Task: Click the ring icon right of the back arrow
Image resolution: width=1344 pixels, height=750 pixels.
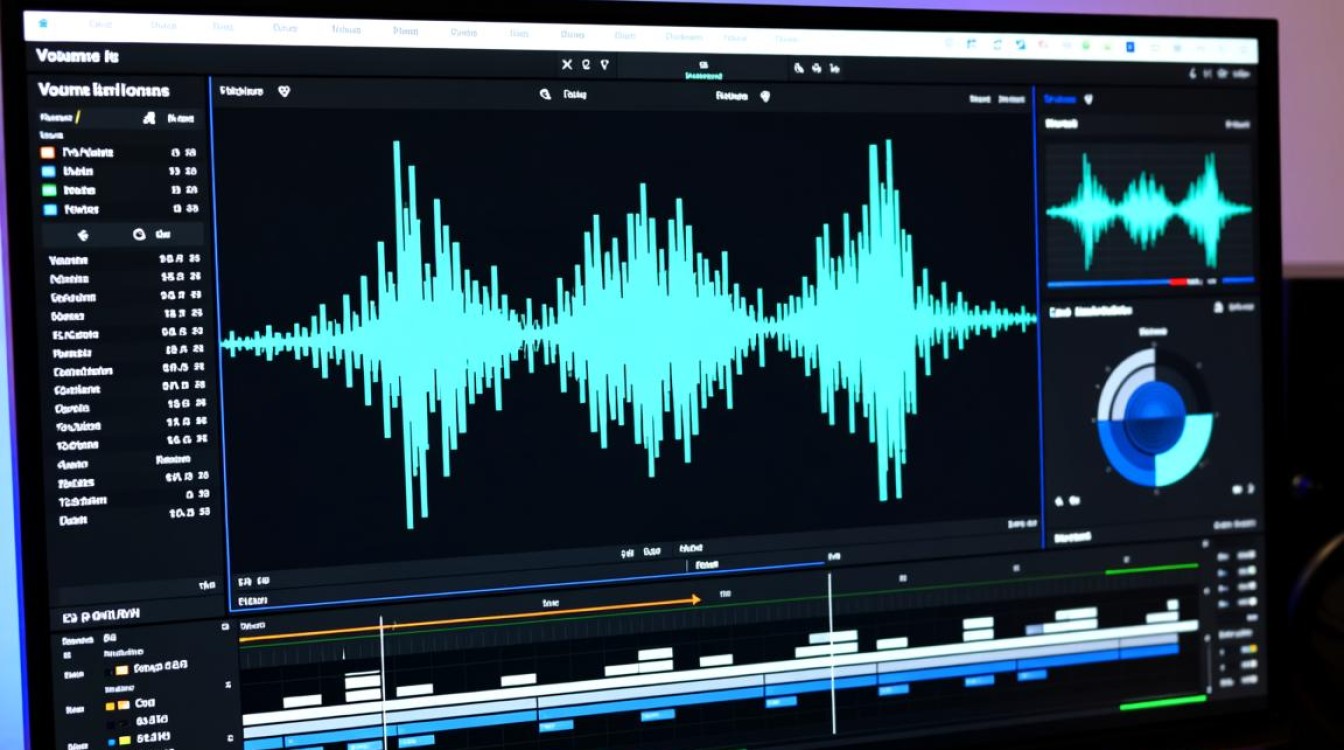Action: [139, 235]
